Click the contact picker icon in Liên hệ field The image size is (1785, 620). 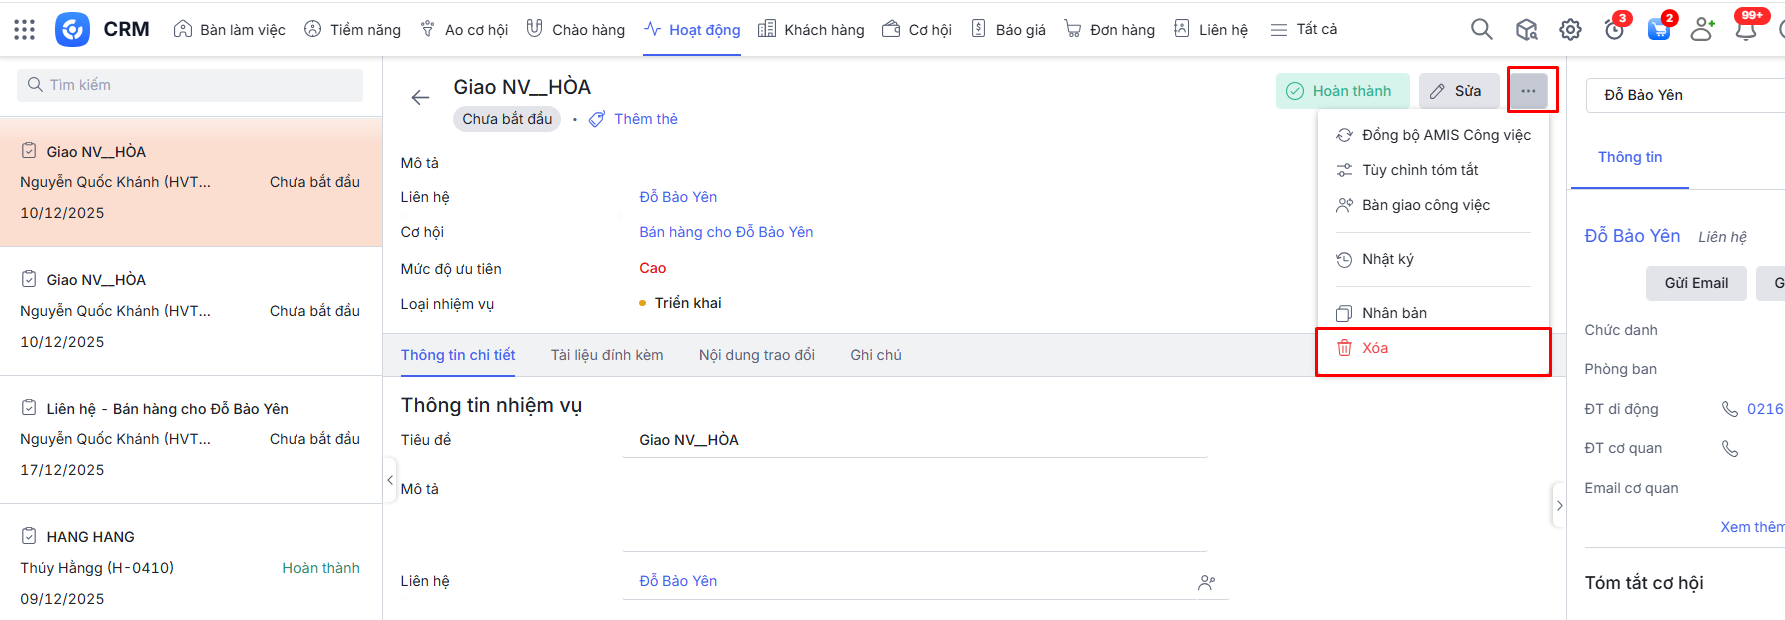[x=1206, y=582]
